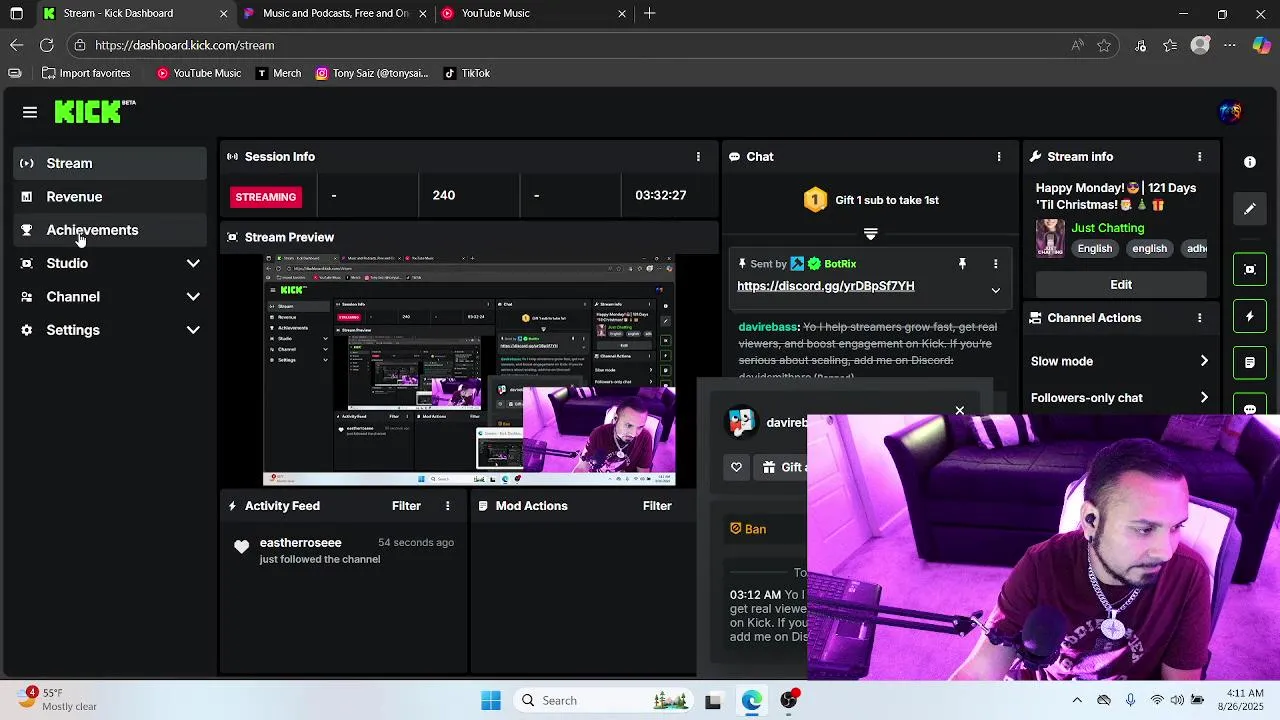
Task: Click the info circle icon in right rail
Action: [x=1249, y=162]
